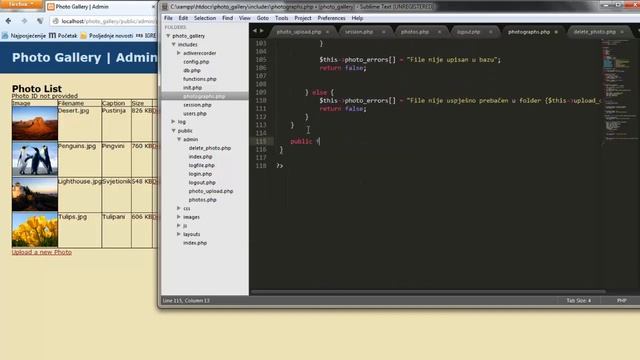Open session.php in sidebar
The height and width of the screenshot is (360, 640).
pyautogui.click(x=197, y=105)
